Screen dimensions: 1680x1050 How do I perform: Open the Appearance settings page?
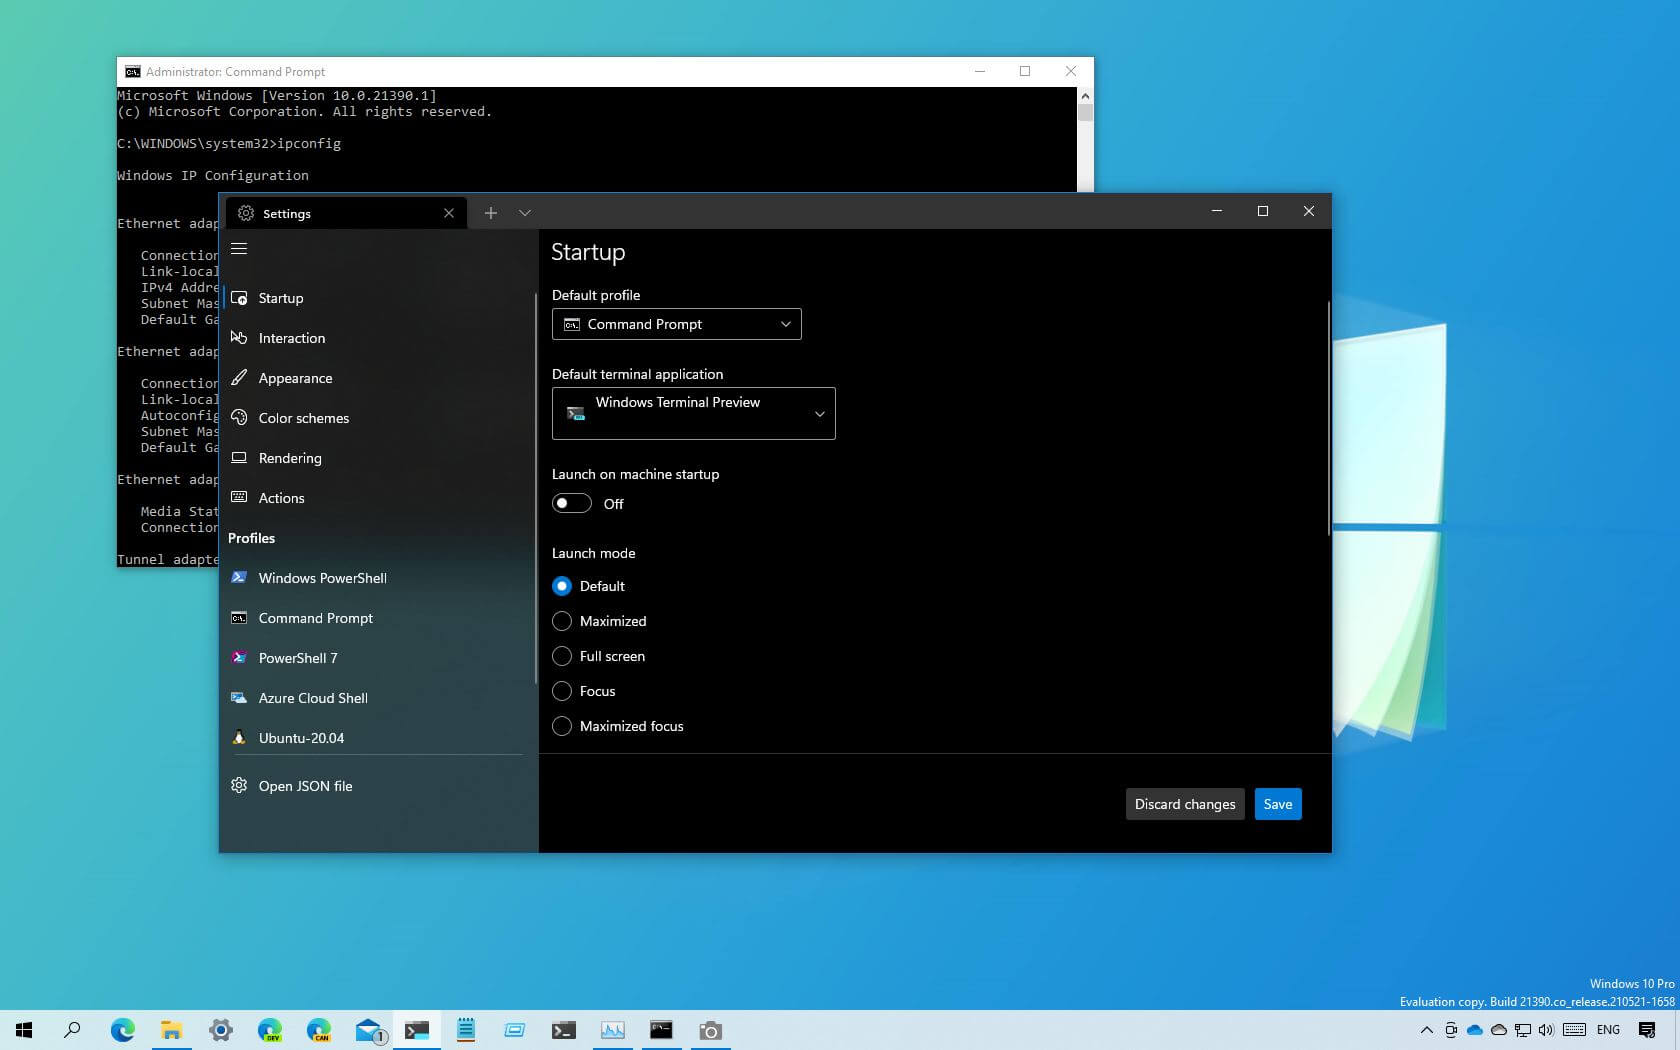tap(295, 378)
